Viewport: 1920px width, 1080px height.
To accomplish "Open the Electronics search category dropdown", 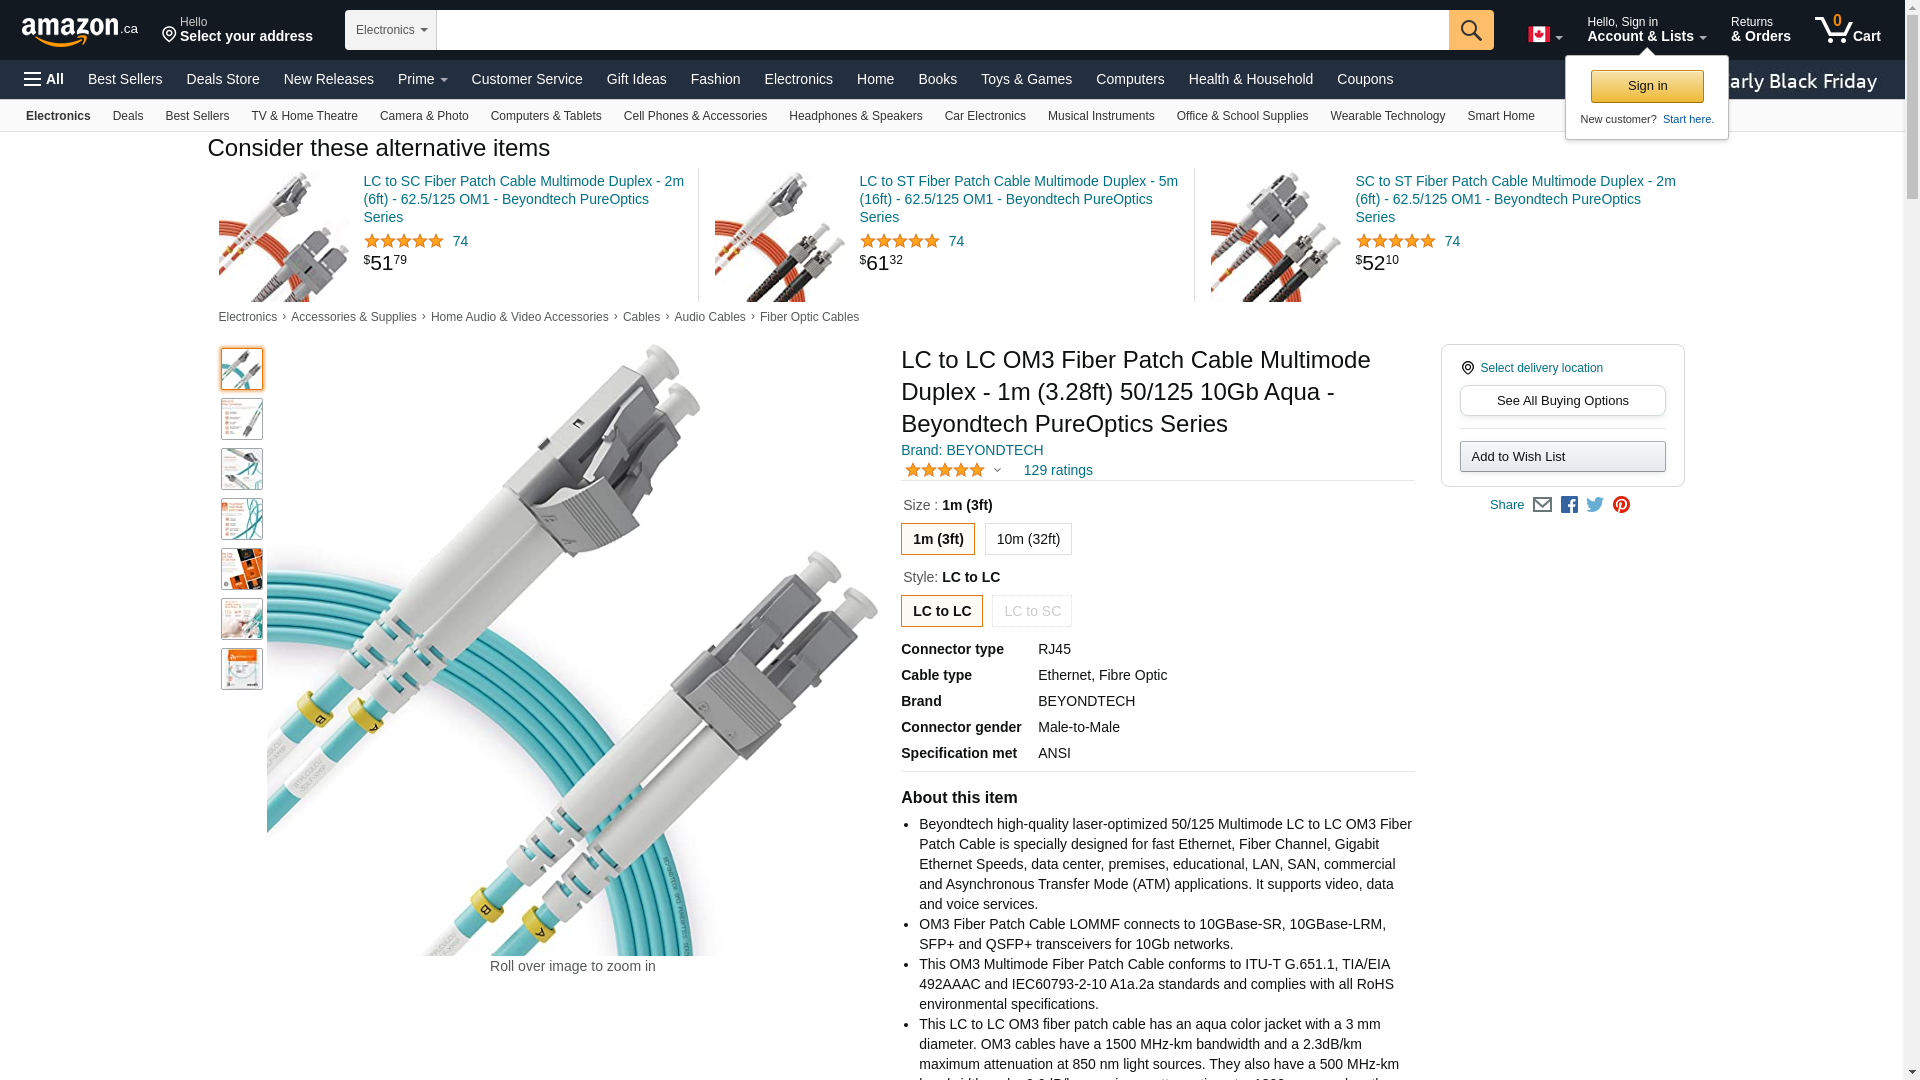I will click(x=391, y=30).
